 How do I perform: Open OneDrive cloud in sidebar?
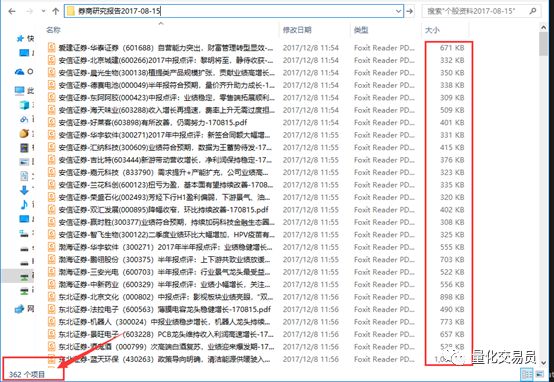20,72
